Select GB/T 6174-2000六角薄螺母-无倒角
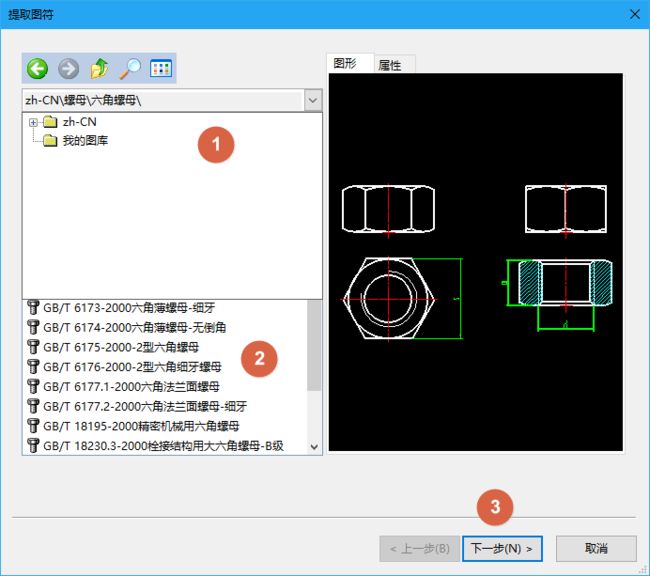 point(134,328)
